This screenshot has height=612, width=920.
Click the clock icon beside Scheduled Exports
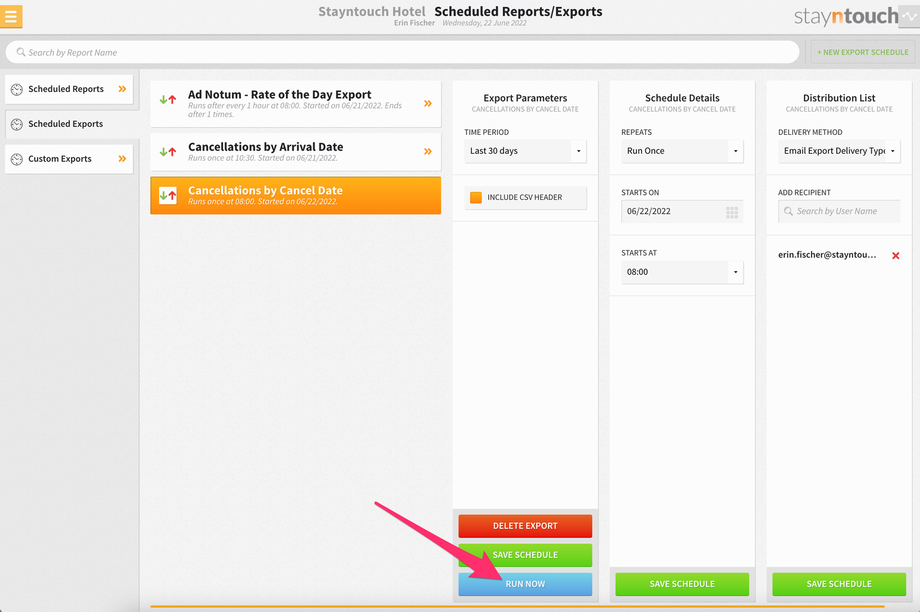pyautogui.click(x=17, y=124)
